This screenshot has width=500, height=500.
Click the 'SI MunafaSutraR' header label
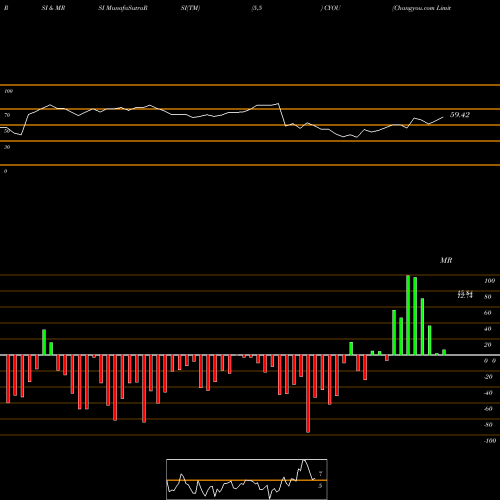pos(123,8)
